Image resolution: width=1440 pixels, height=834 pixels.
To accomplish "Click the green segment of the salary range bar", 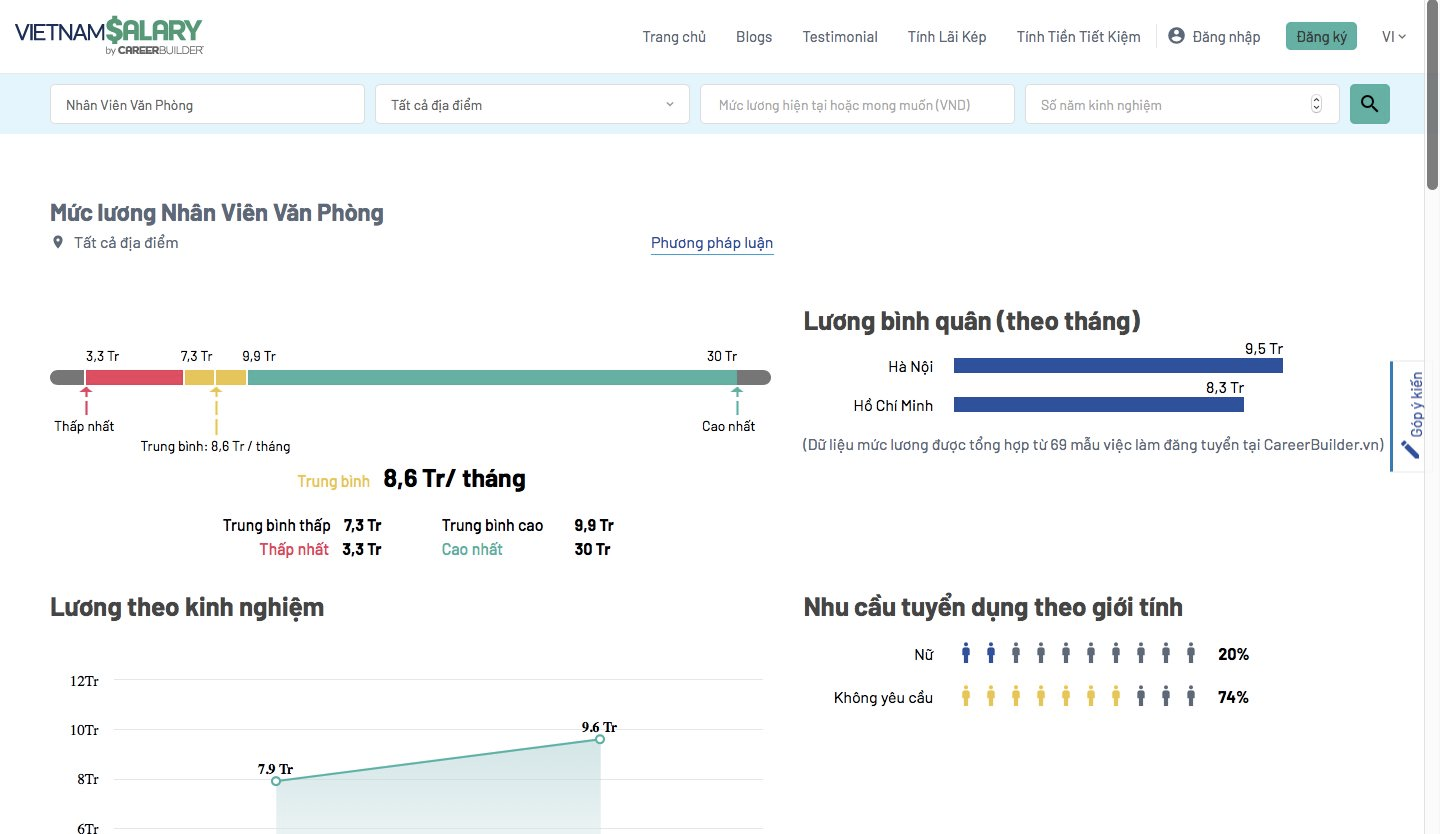I will point(492,377).
